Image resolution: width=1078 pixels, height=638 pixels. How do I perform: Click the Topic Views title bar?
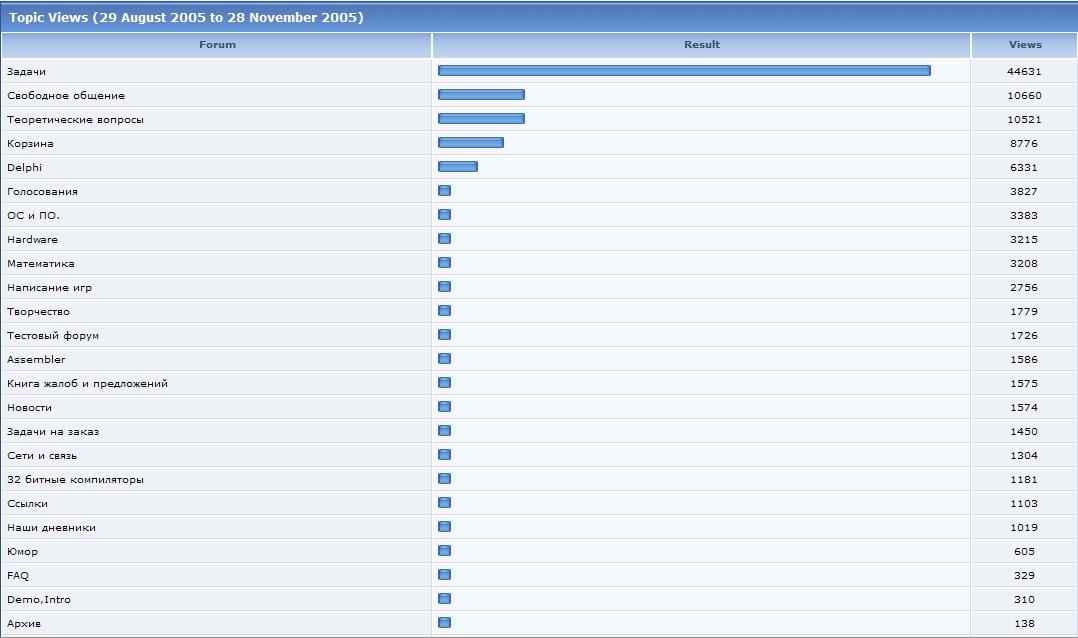186,18
